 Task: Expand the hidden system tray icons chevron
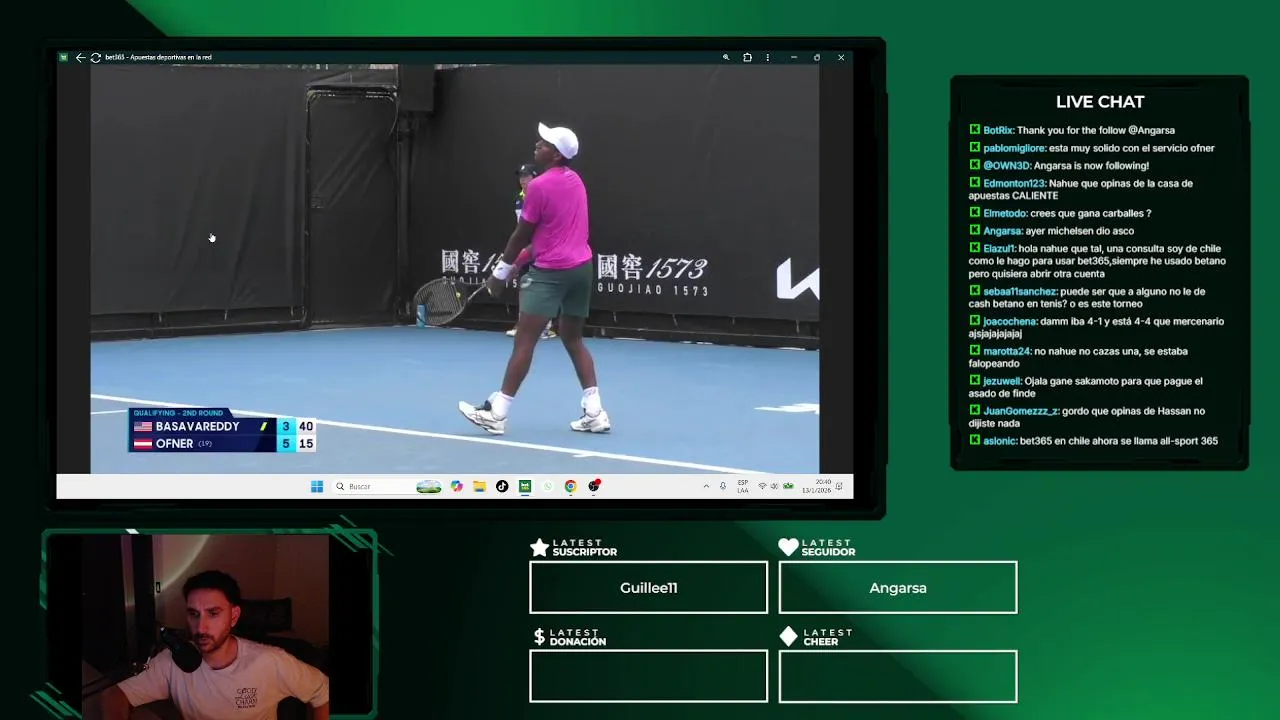point(706,486)
